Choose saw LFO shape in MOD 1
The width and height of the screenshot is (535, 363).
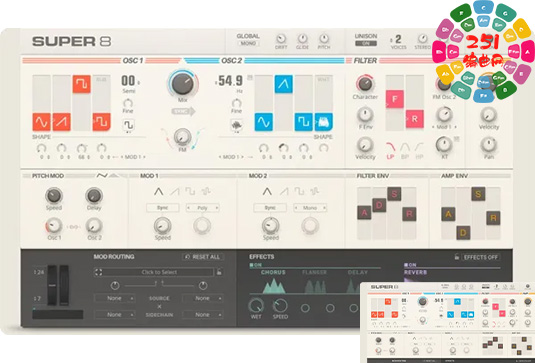point(175,191)
